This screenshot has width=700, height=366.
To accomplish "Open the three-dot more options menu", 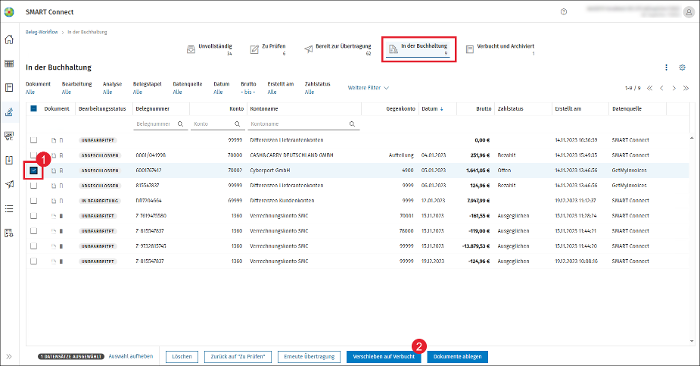I will pyautogui.click(x=666, y=67).
